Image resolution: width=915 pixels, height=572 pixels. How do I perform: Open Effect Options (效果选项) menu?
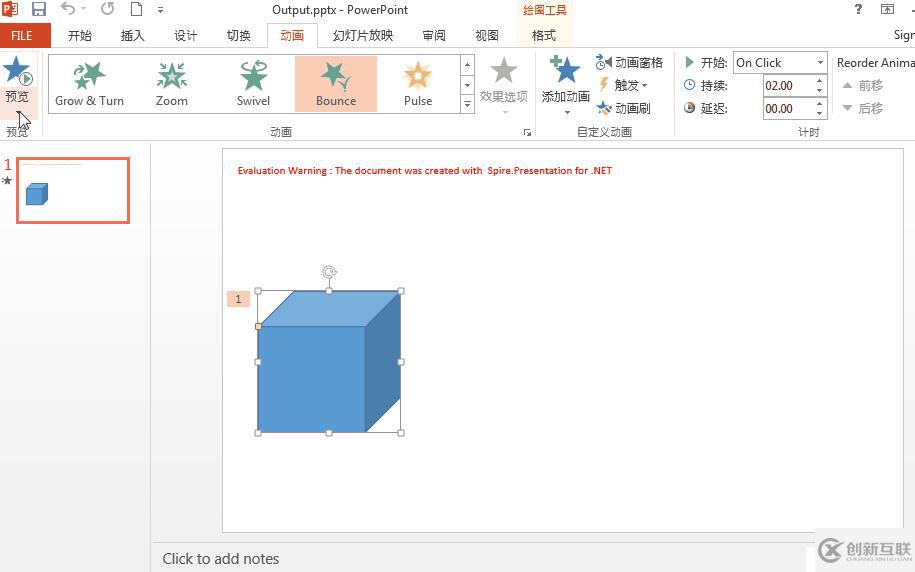click(504, 85)
